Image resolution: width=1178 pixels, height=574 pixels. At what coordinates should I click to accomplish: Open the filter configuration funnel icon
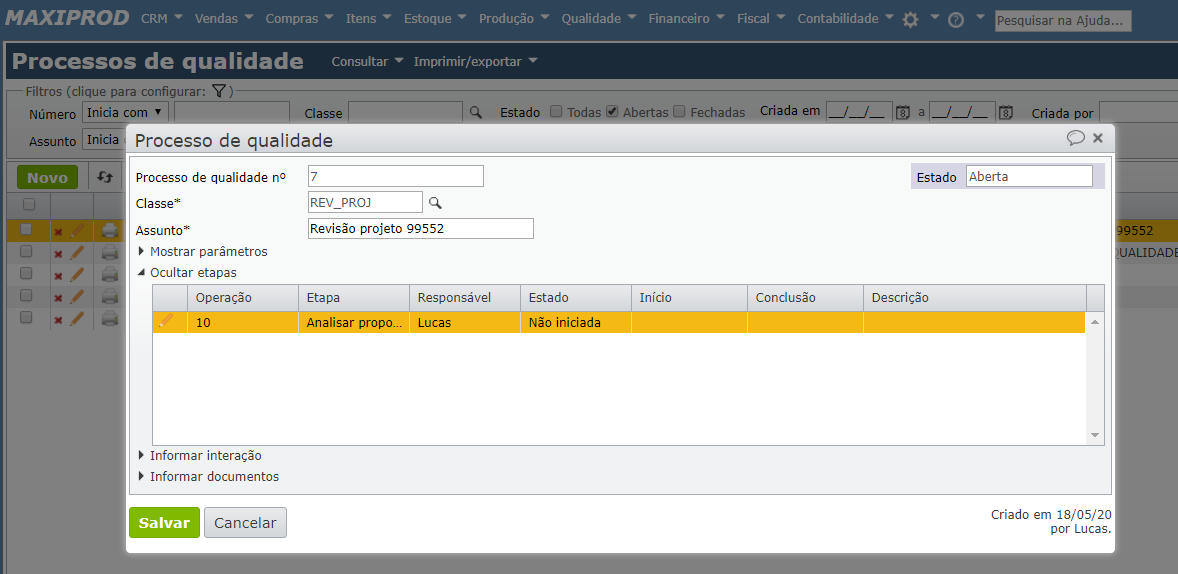pos(219,91)
